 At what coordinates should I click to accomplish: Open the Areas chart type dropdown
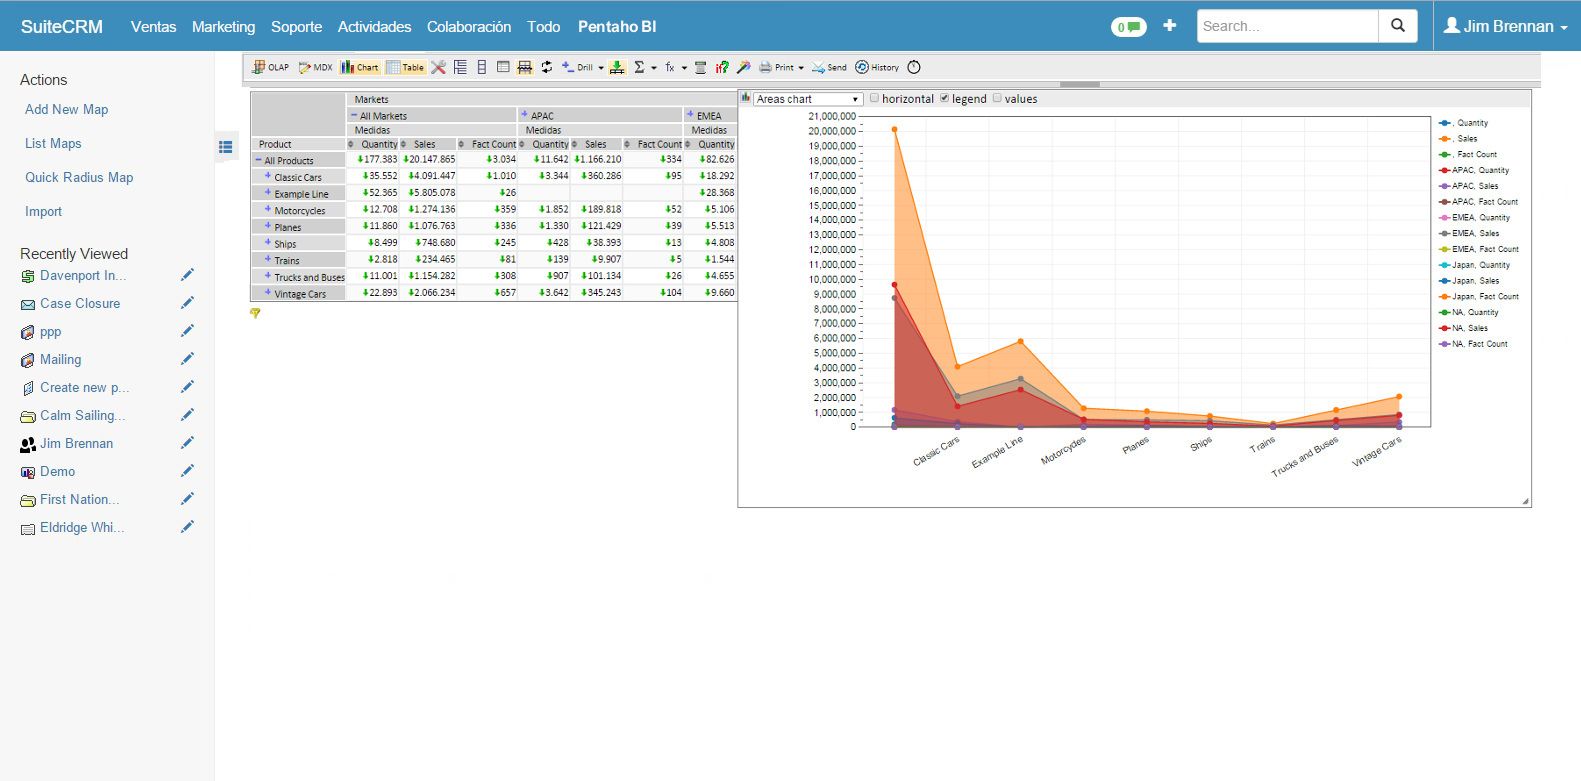click(808, 99)
